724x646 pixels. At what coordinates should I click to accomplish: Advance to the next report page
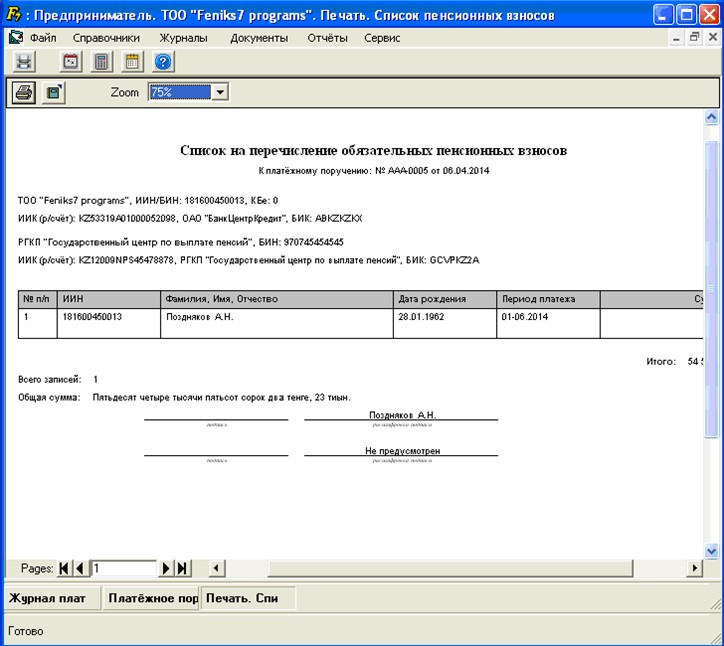click(x=167, y=568)
